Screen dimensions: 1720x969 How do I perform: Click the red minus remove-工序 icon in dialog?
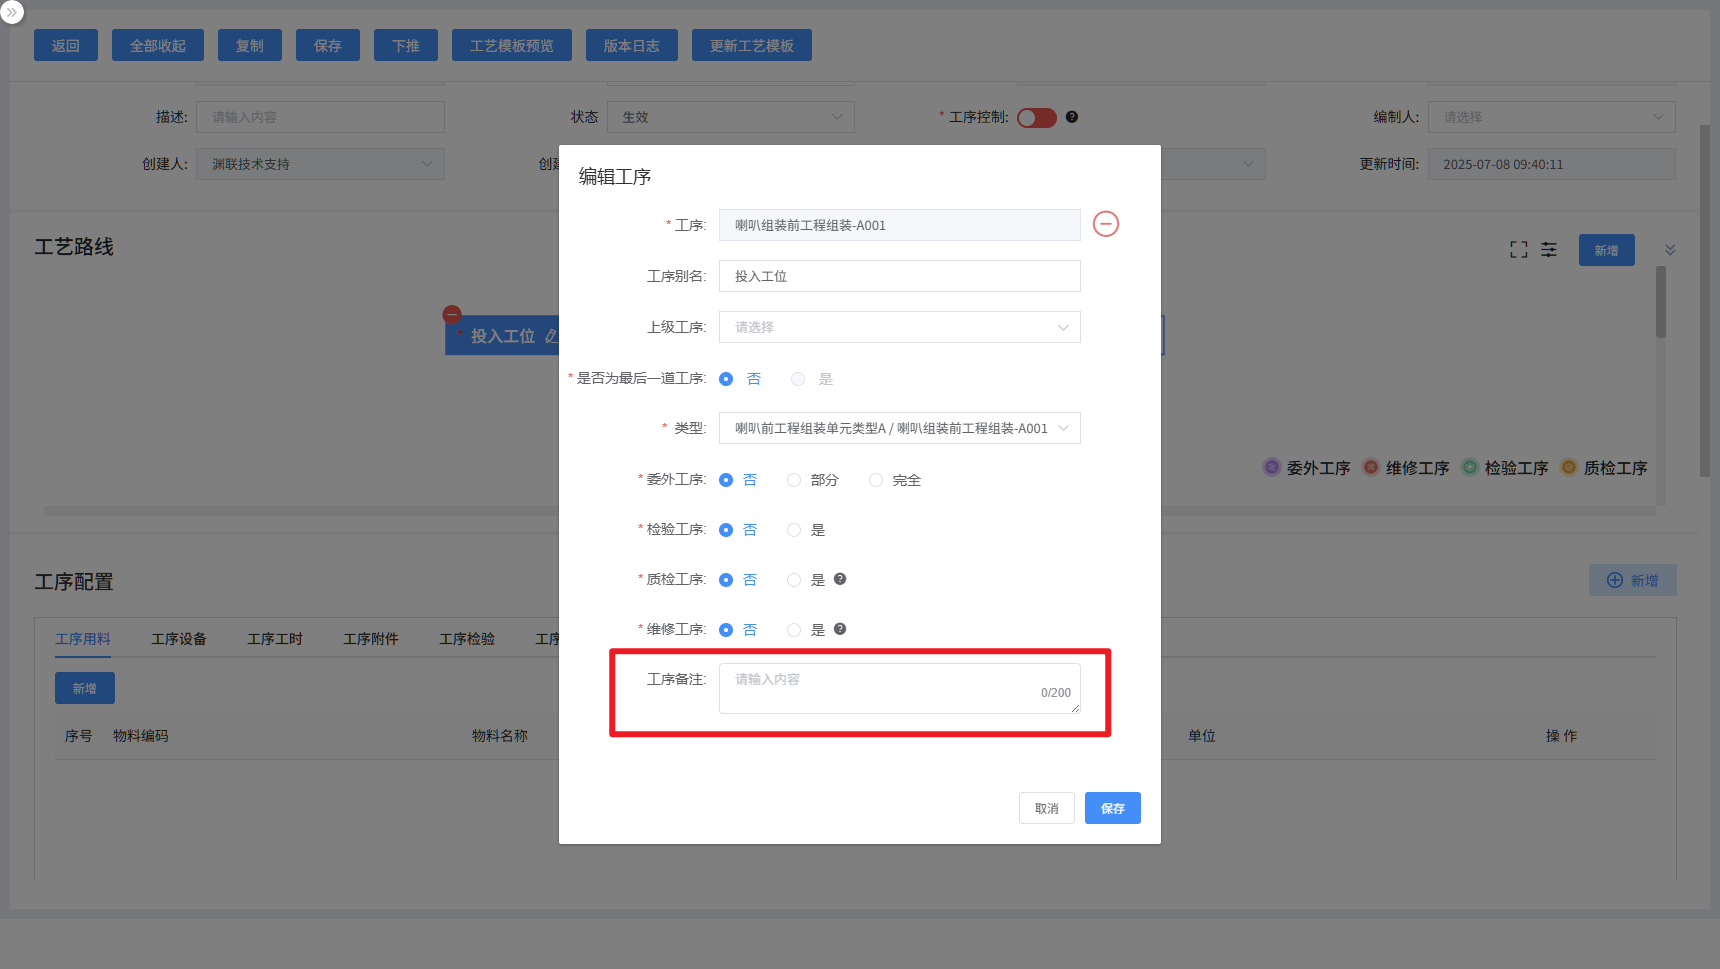point(1105,224)
